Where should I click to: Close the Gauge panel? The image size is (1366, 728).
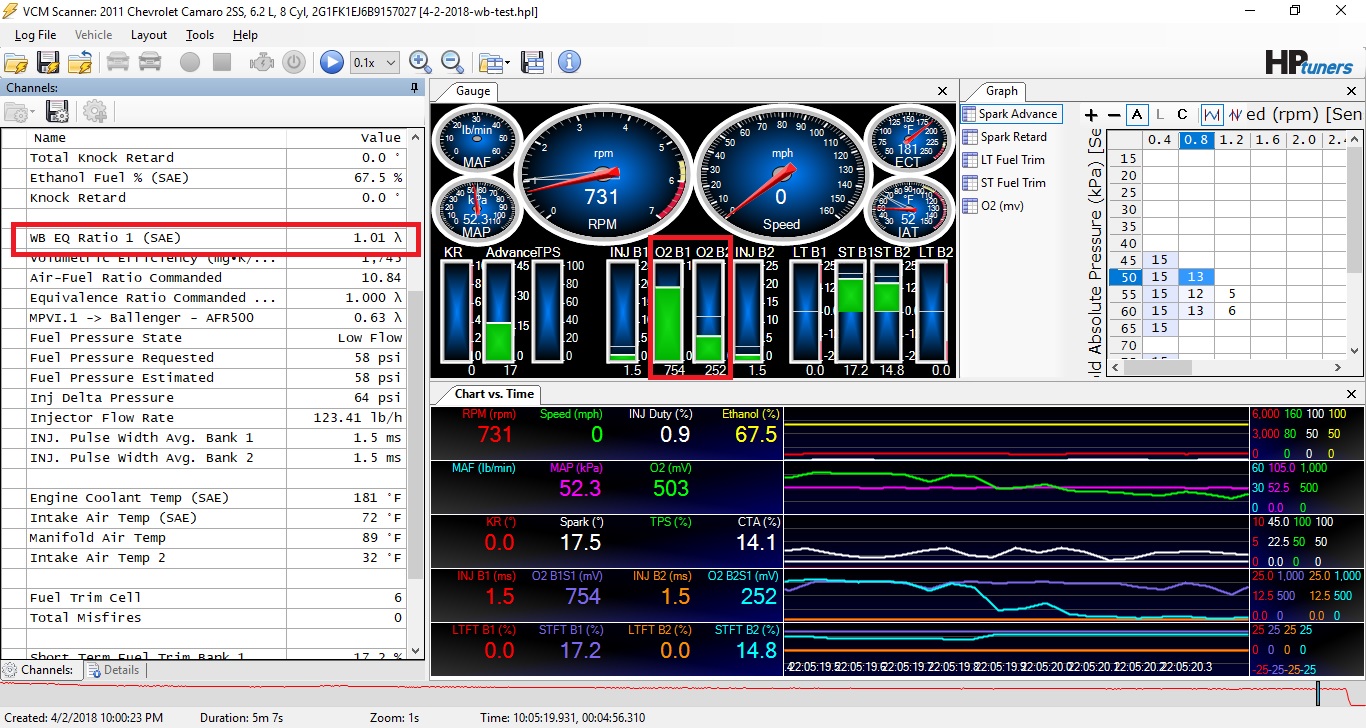[x=942, y=91]
